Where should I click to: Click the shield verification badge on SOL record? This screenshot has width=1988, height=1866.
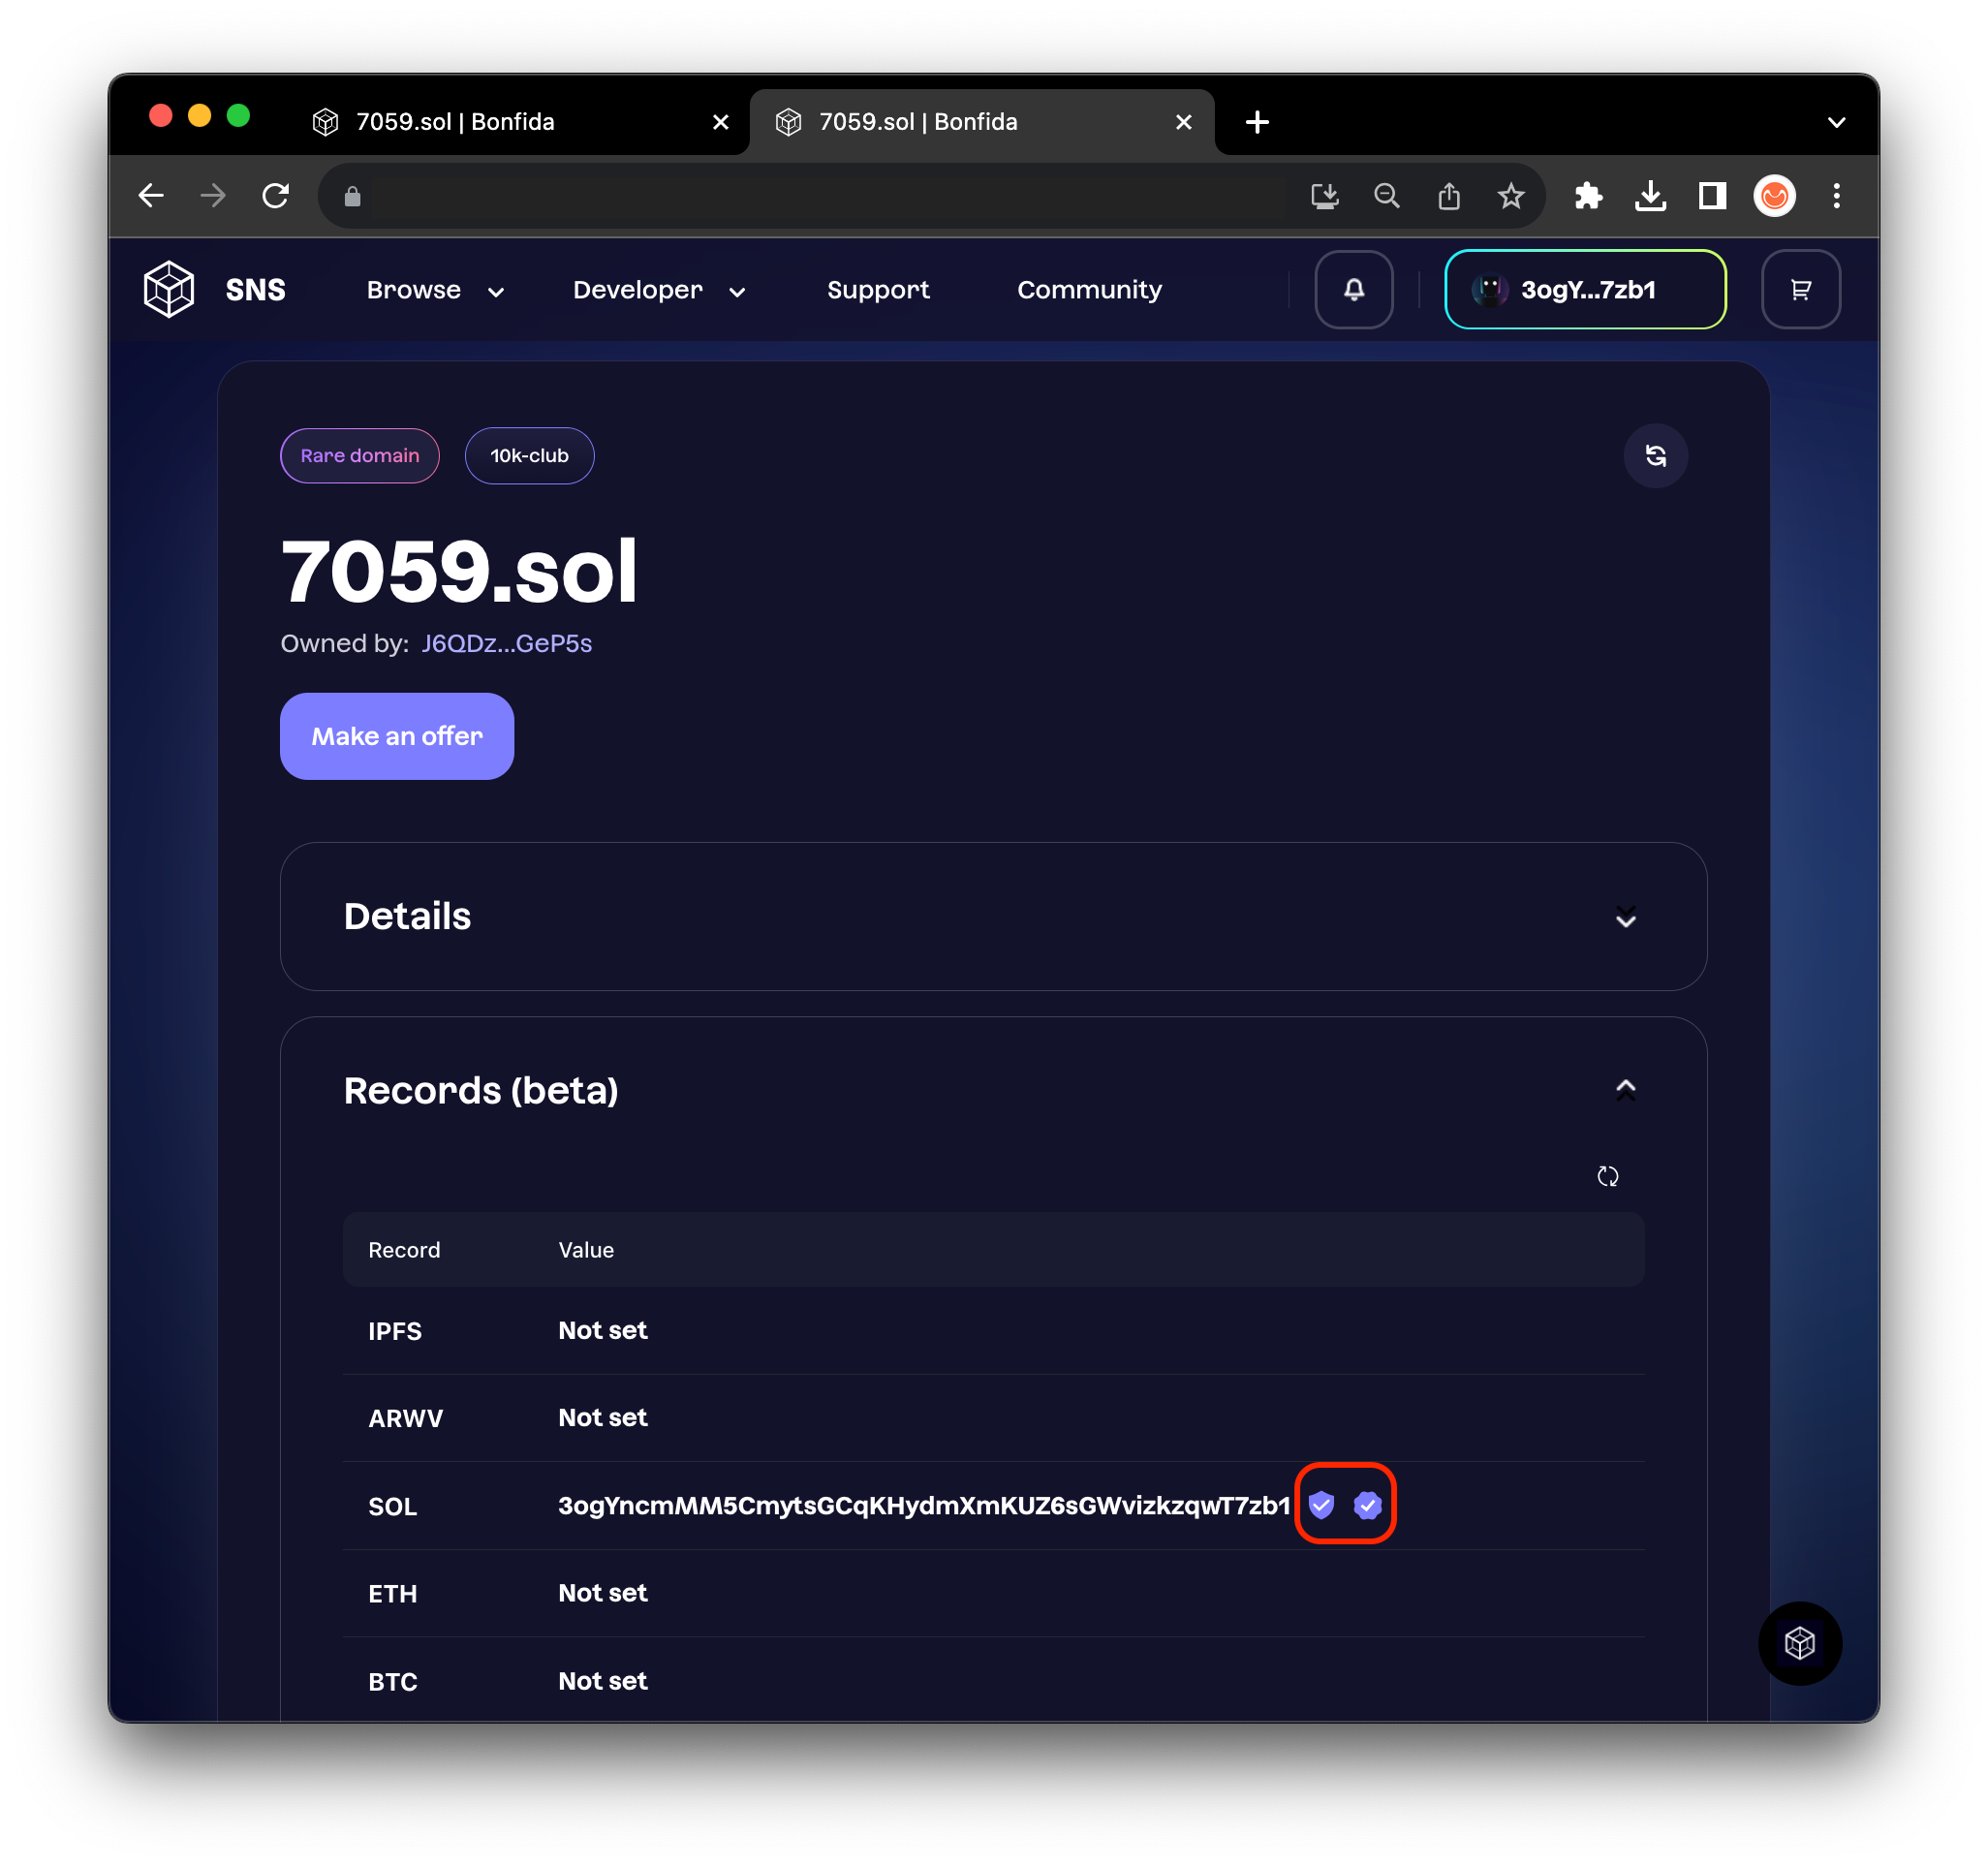(x=1321, y=1504)
